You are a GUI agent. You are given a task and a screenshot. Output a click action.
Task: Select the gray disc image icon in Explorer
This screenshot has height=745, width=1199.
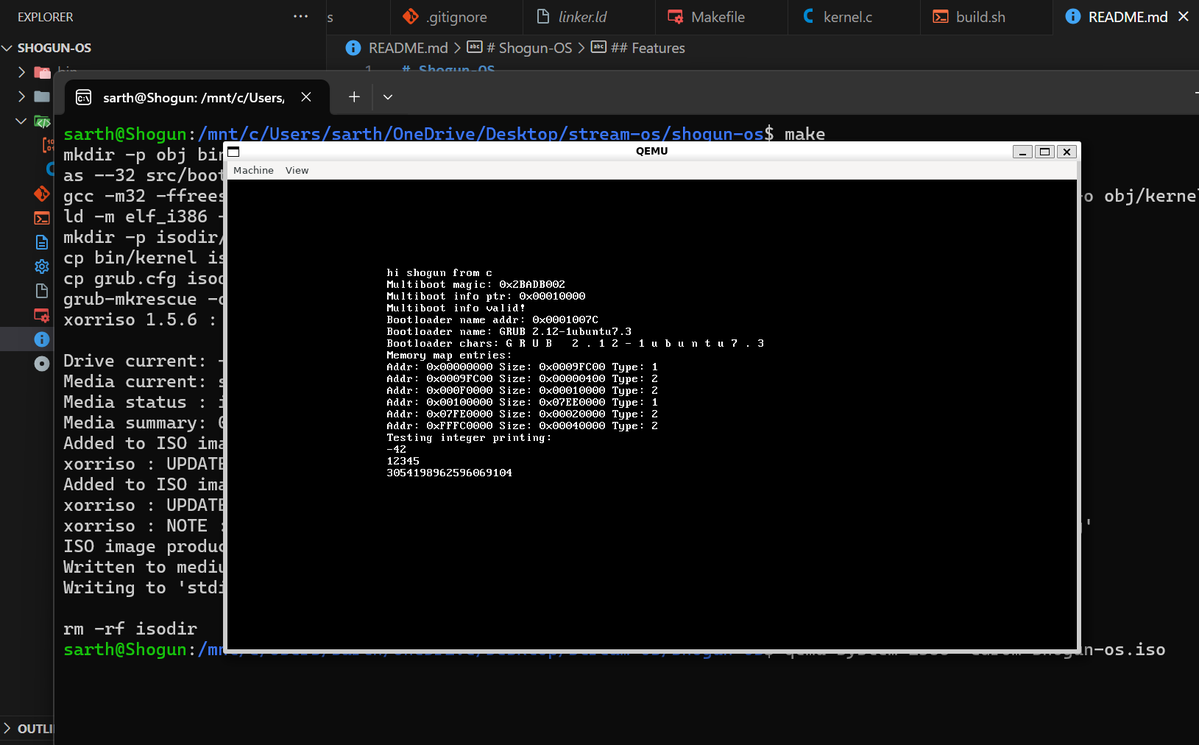[x=42, y=363]
